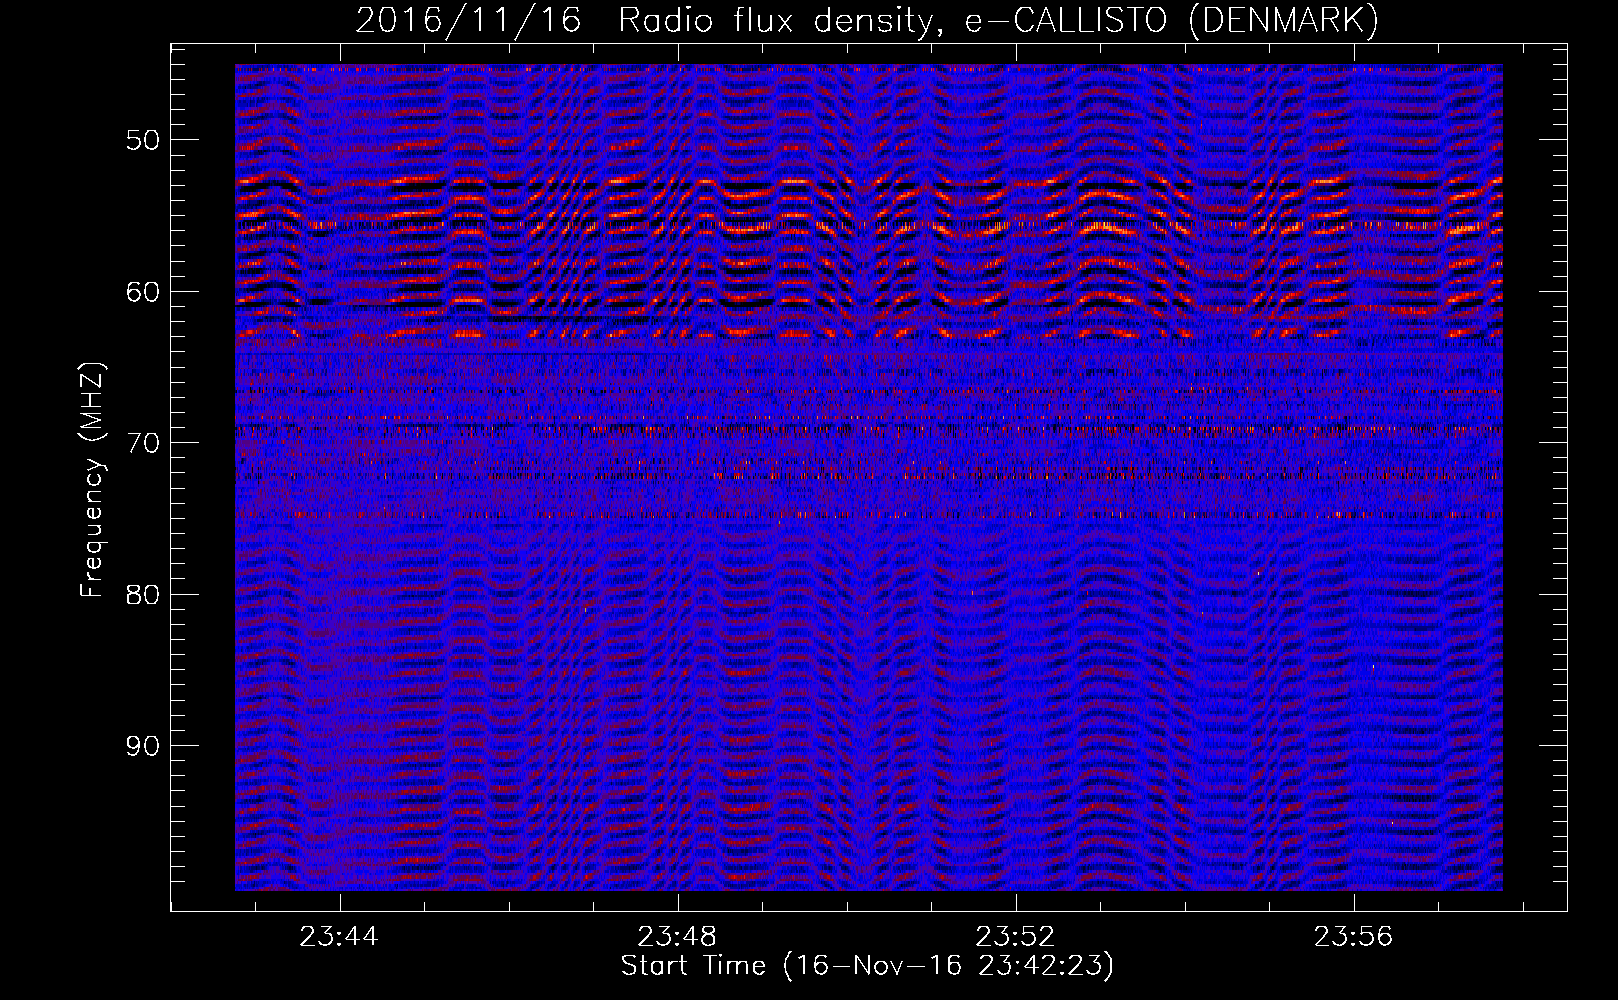
Task: Click the 80 frequency tick label
Action: [143, 594]
